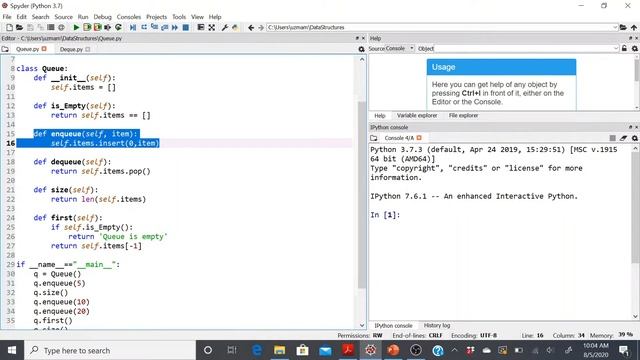Open Task View on the taskbar

(x=232, y=350)
